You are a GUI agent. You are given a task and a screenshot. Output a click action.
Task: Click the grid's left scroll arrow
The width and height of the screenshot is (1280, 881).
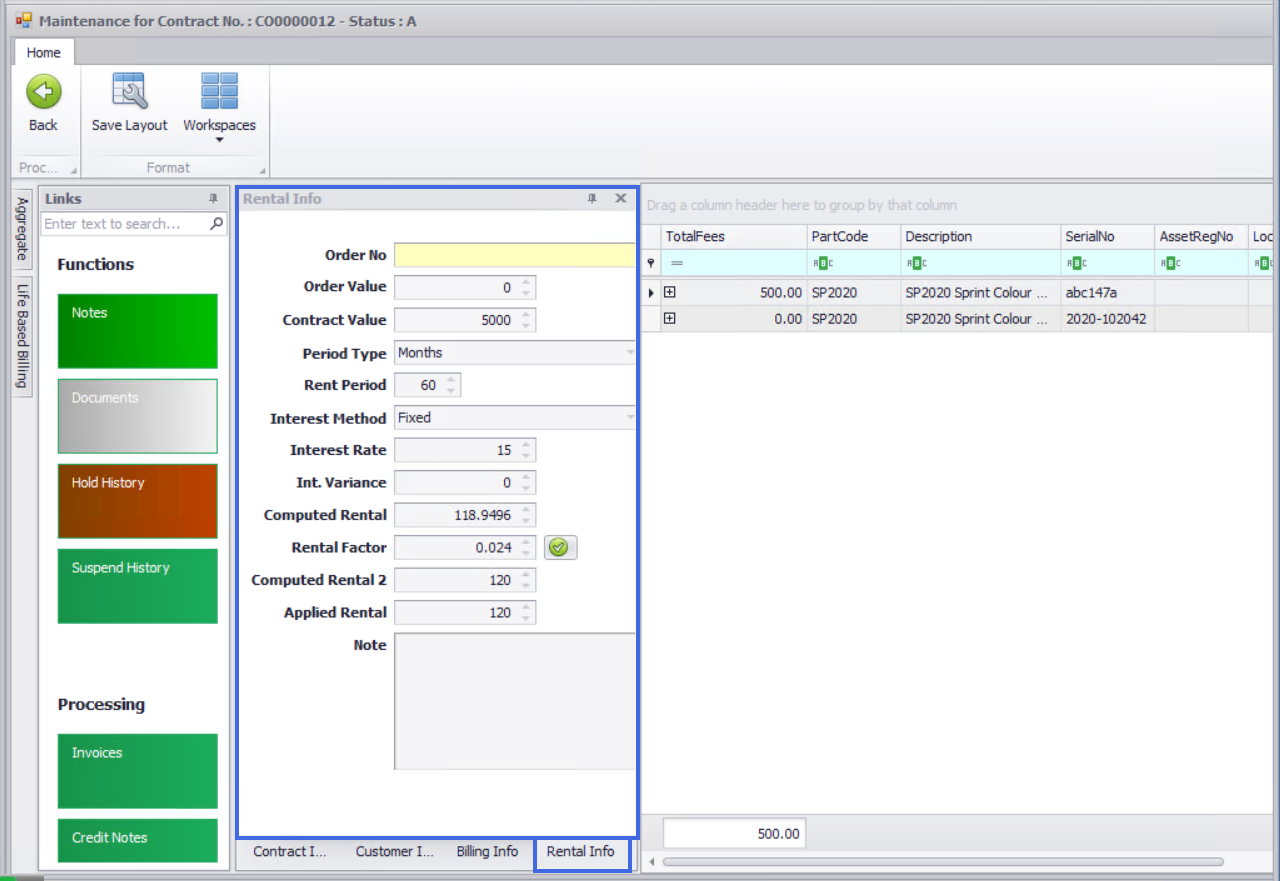point(651,861)
